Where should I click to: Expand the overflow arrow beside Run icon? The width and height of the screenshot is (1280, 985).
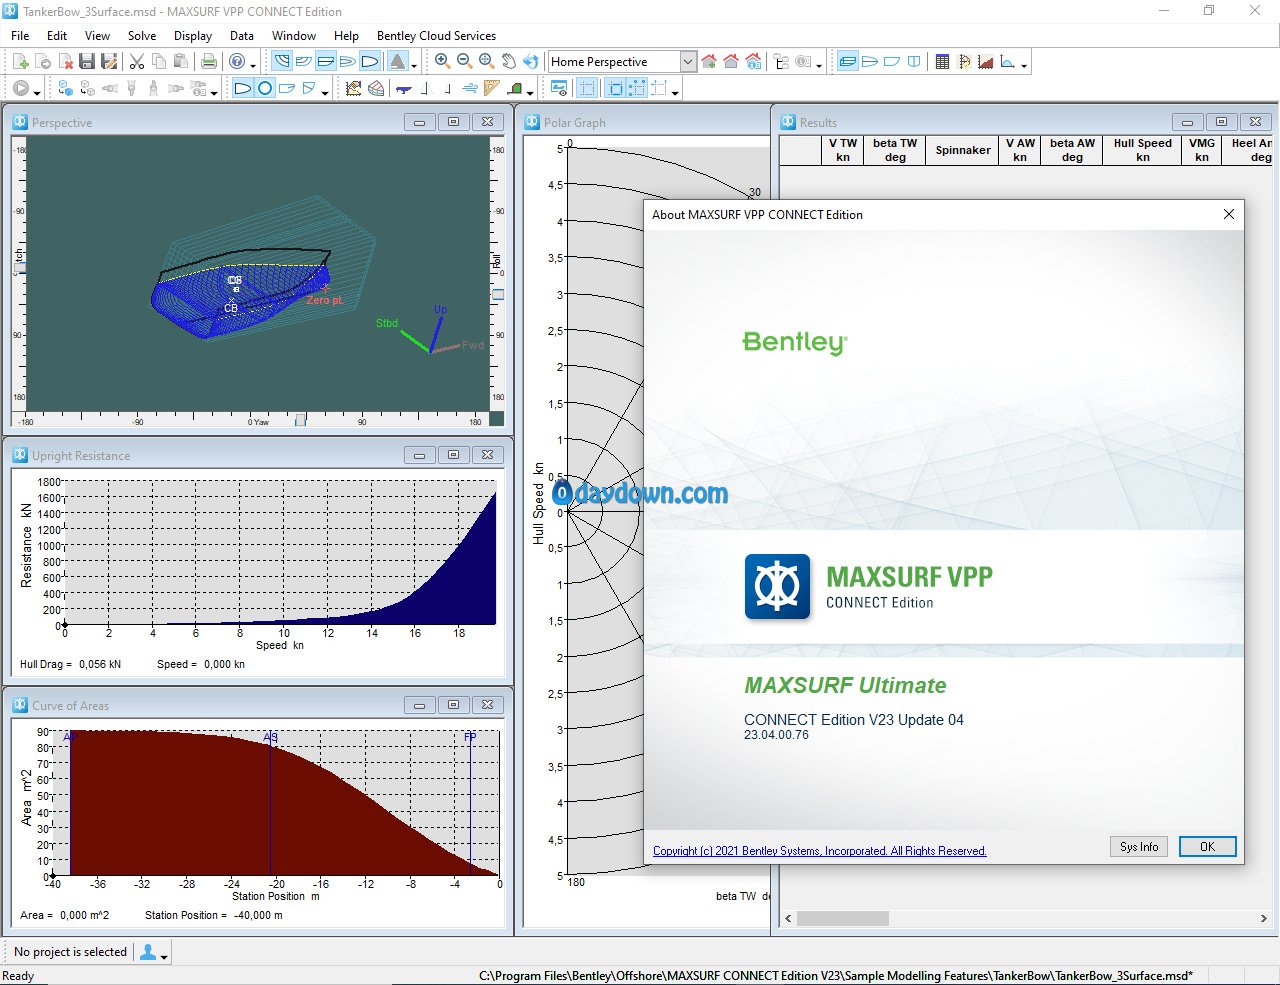point(37,92)
